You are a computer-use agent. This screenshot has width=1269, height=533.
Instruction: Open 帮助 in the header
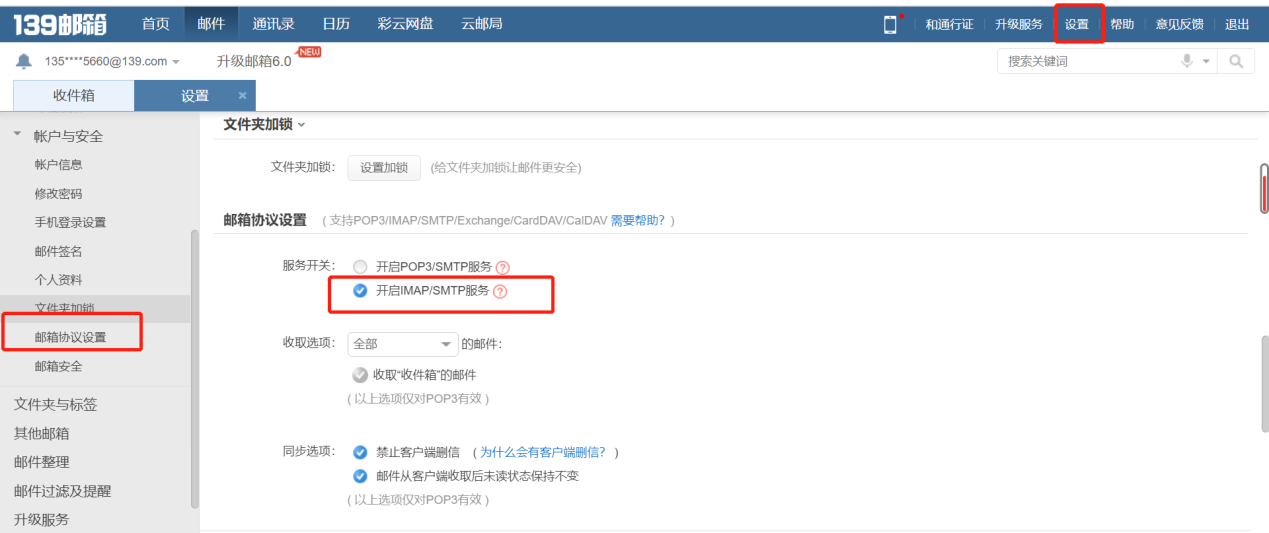click(x=1122, y=25)
